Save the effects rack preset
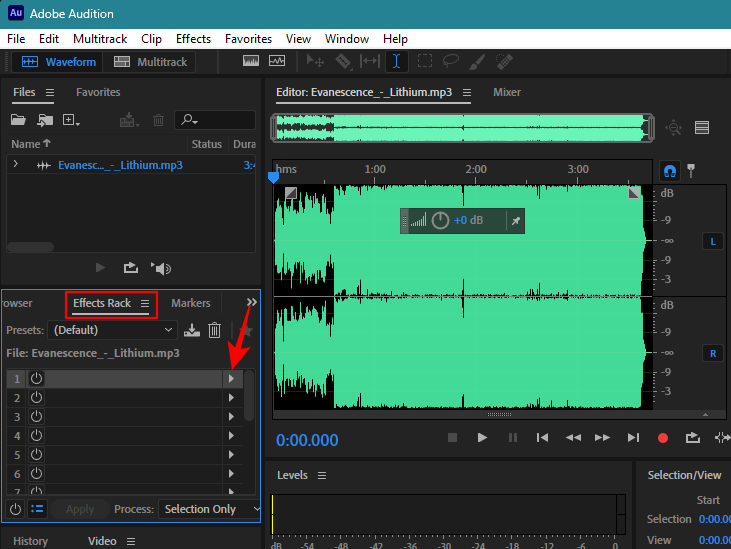This screenshot has width=731, height=549. pos(192,330)
